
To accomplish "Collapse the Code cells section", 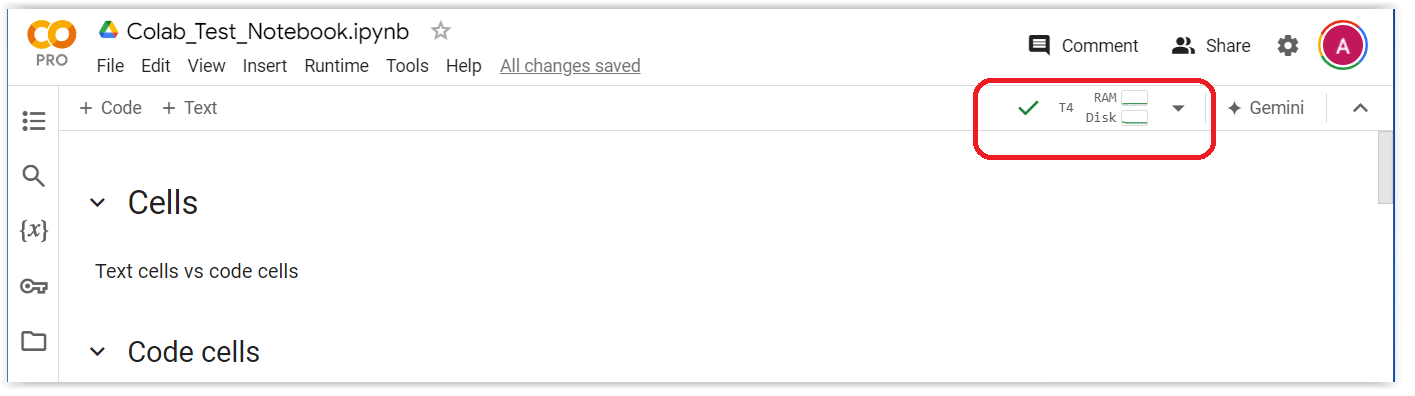I will coord(97,352).
